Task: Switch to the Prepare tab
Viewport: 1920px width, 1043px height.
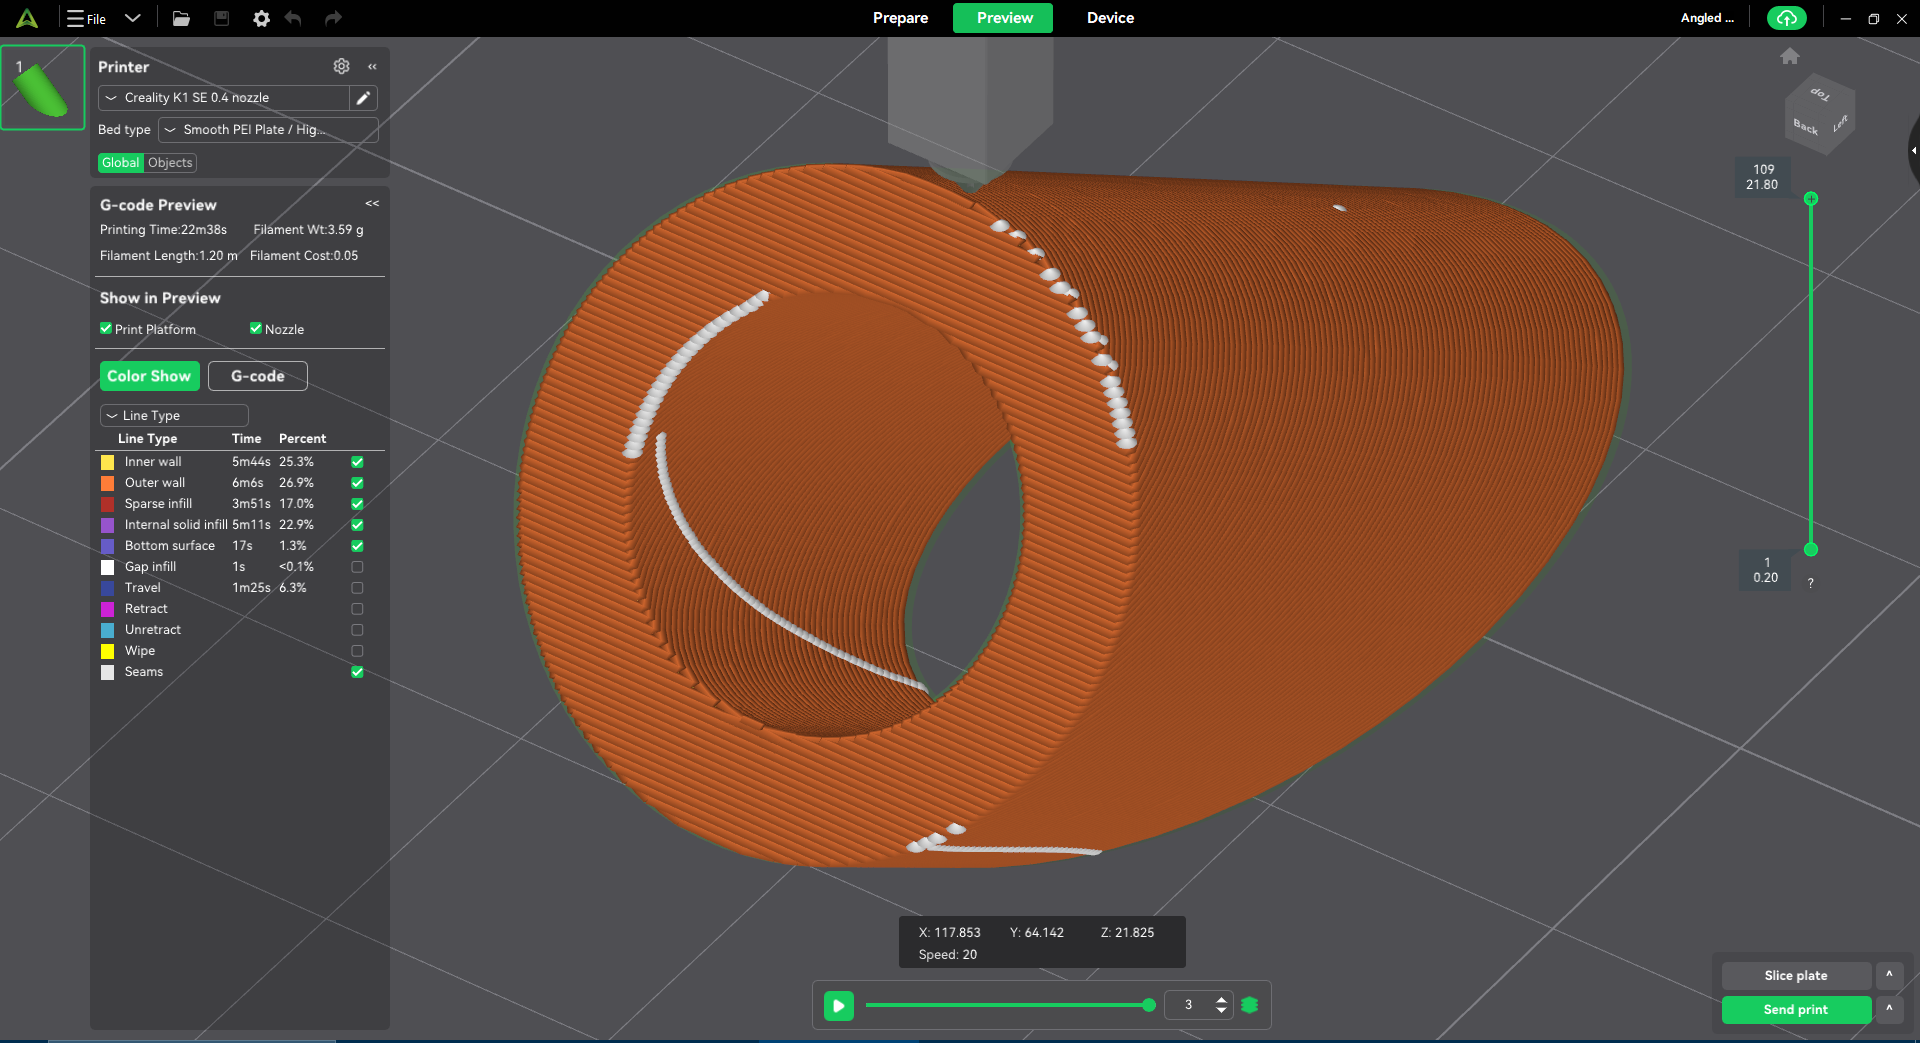Action: tap(900, 18)
